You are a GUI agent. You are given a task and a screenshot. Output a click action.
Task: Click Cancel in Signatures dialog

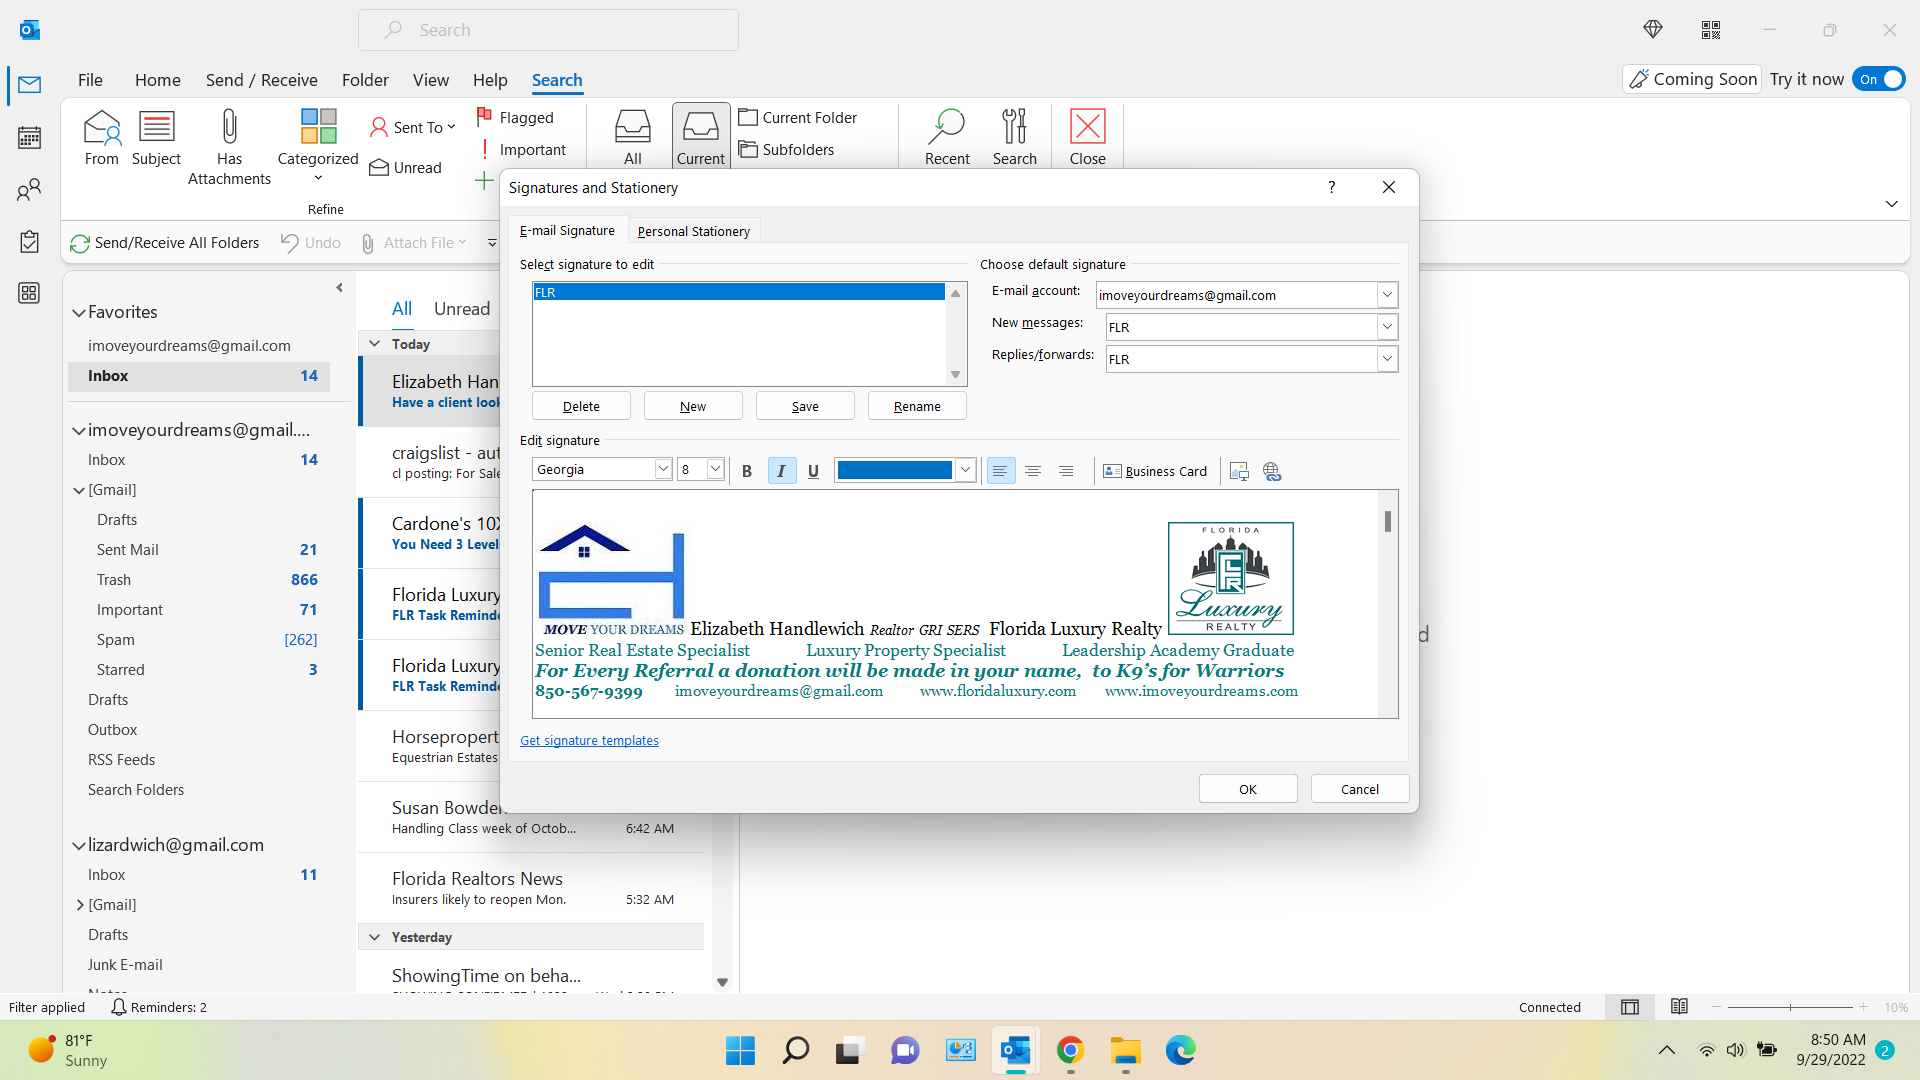pos(1360,789)
